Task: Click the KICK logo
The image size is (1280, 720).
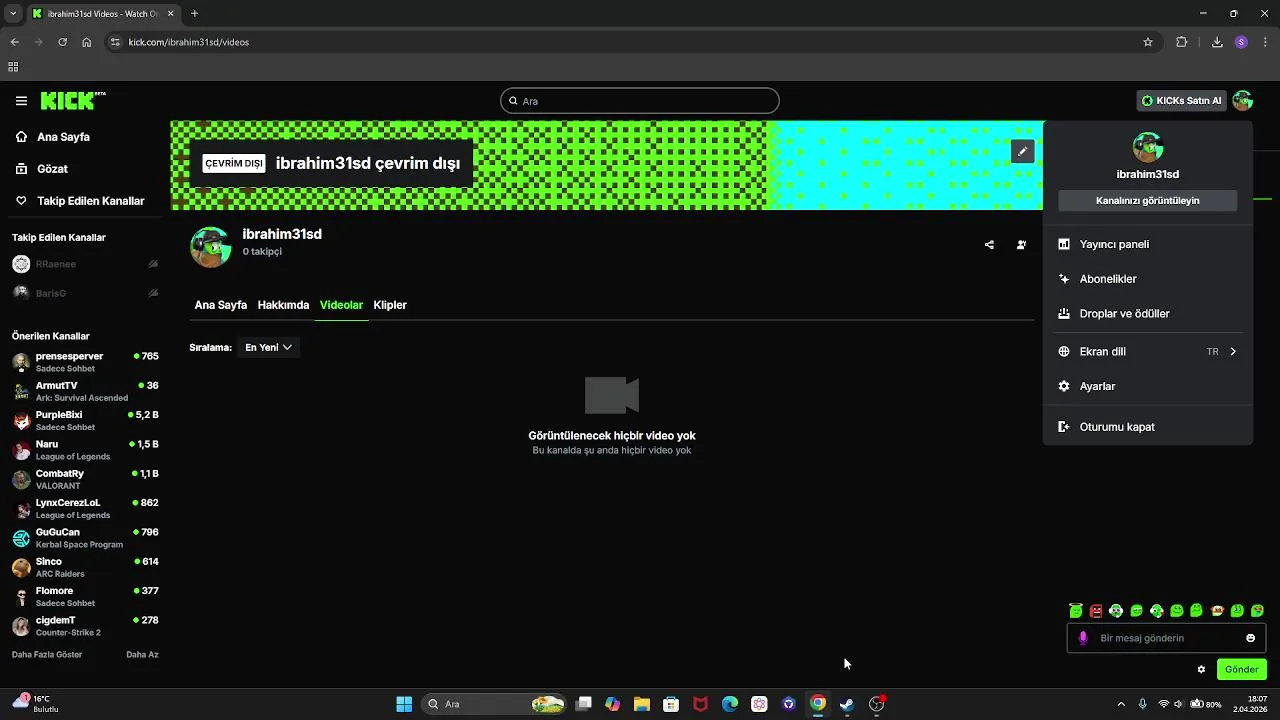Action: (x=73, y=100)
